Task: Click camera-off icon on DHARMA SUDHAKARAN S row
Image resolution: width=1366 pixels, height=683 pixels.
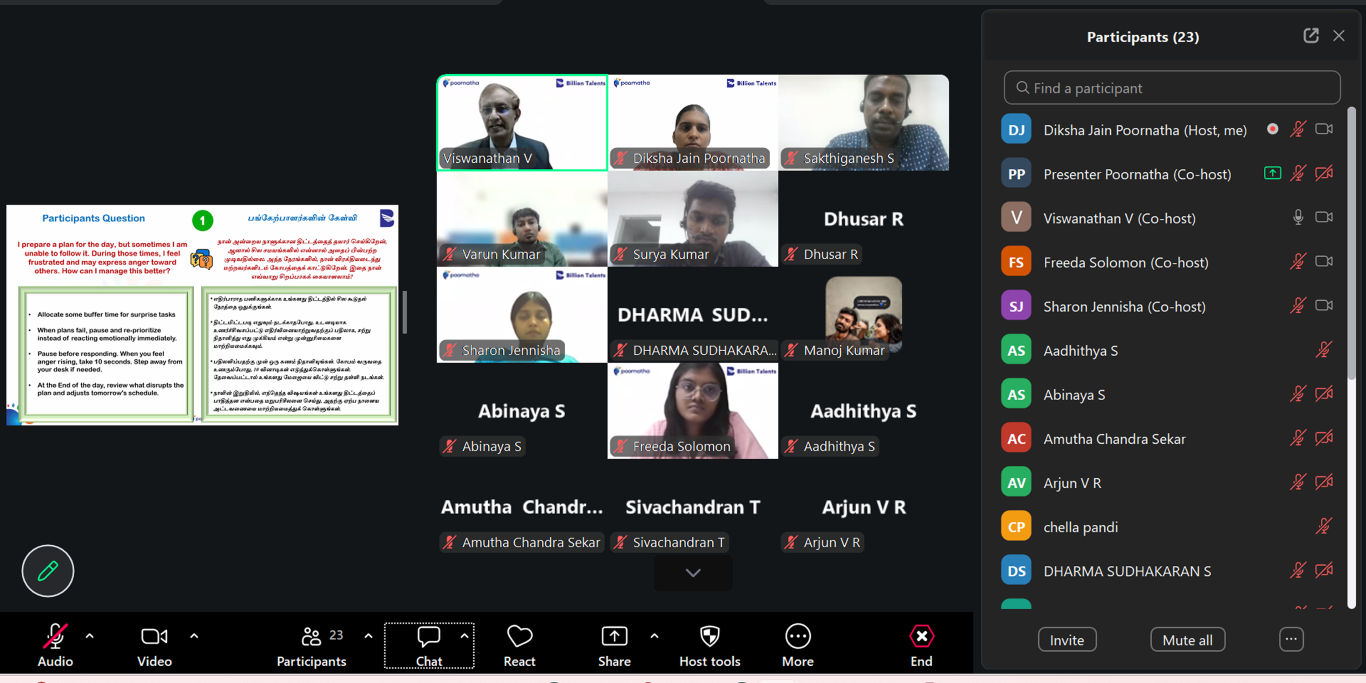Action: tap(1324, 571)
